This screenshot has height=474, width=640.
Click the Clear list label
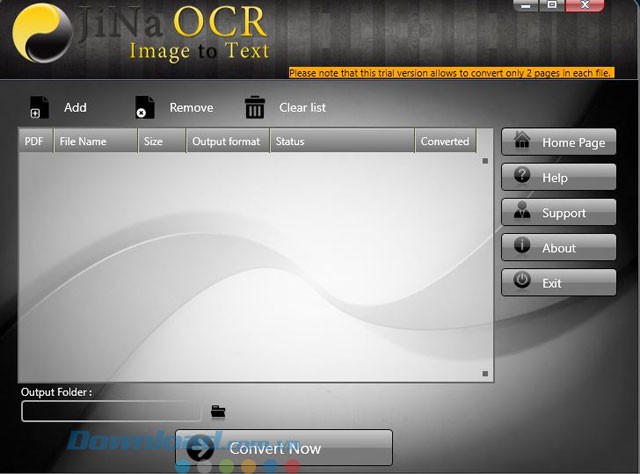pos(302,107)
